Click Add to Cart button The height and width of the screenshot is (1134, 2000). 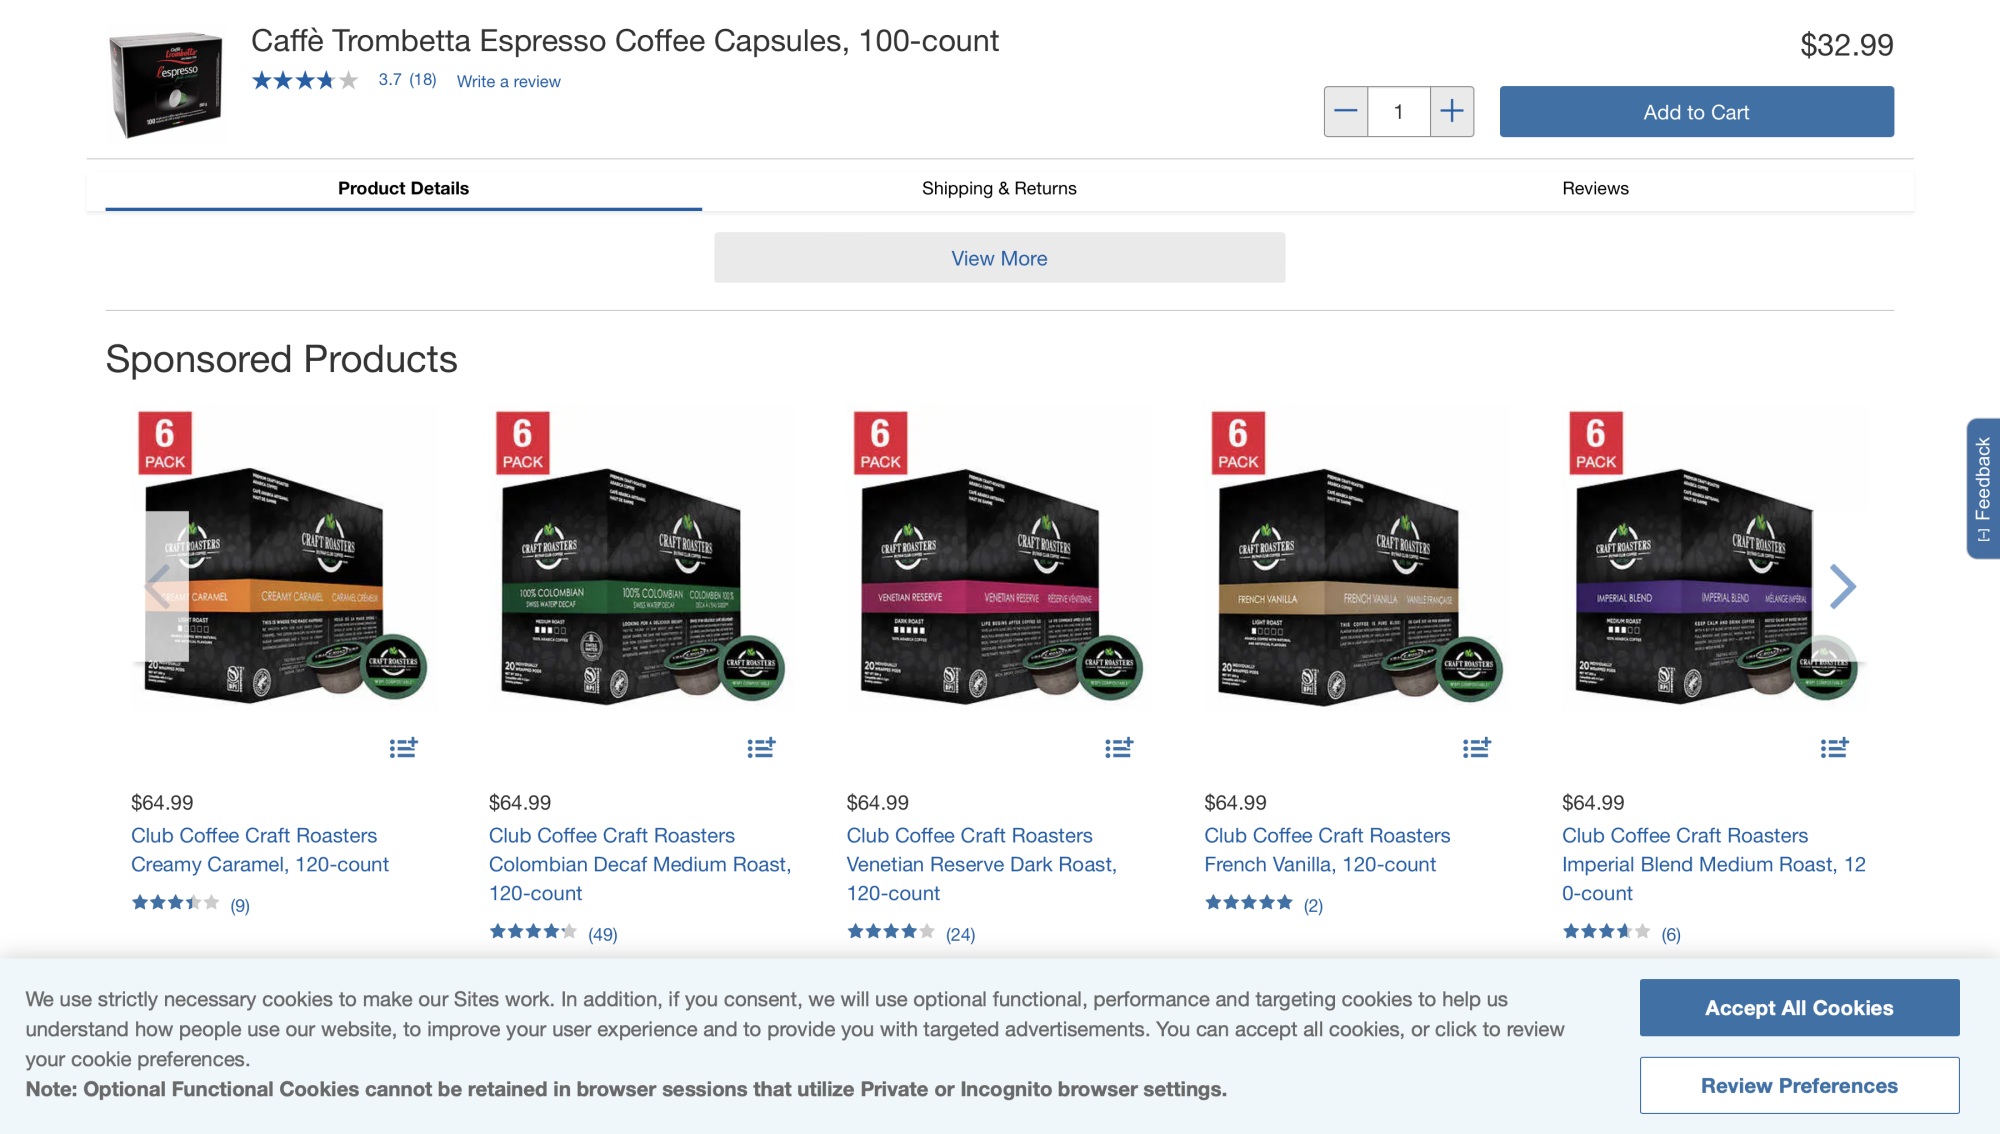pyautogui.click(x=1696, y=111)
